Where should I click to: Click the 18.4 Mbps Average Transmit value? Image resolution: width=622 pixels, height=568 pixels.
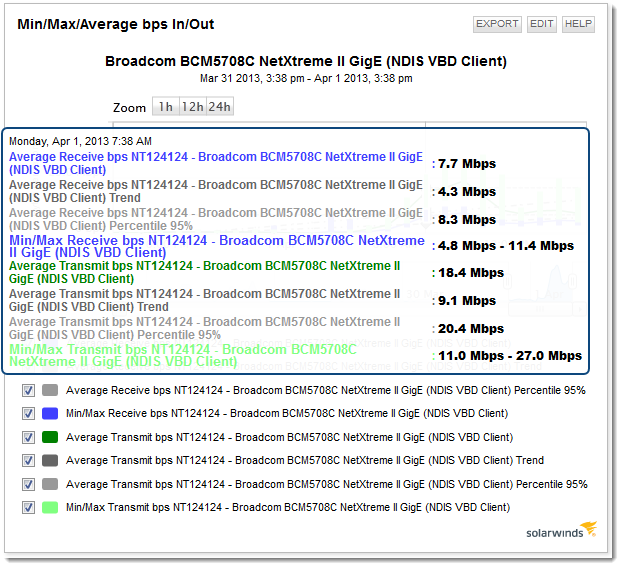(x=471, y=272)
